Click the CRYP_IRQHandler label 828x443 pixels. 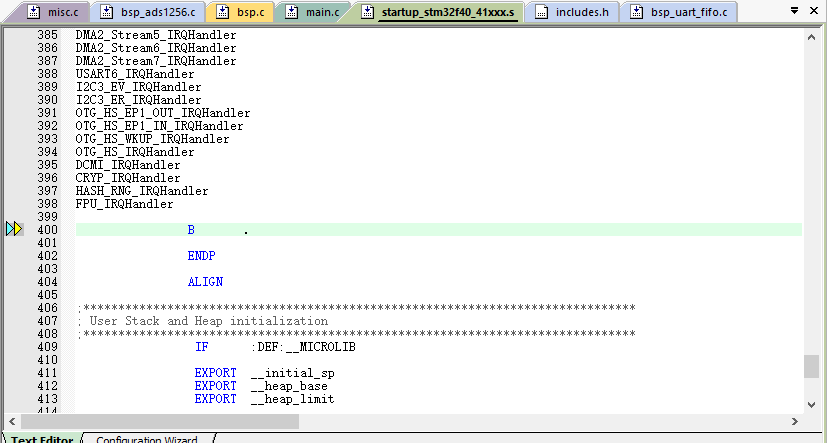(x=128, y=178)
